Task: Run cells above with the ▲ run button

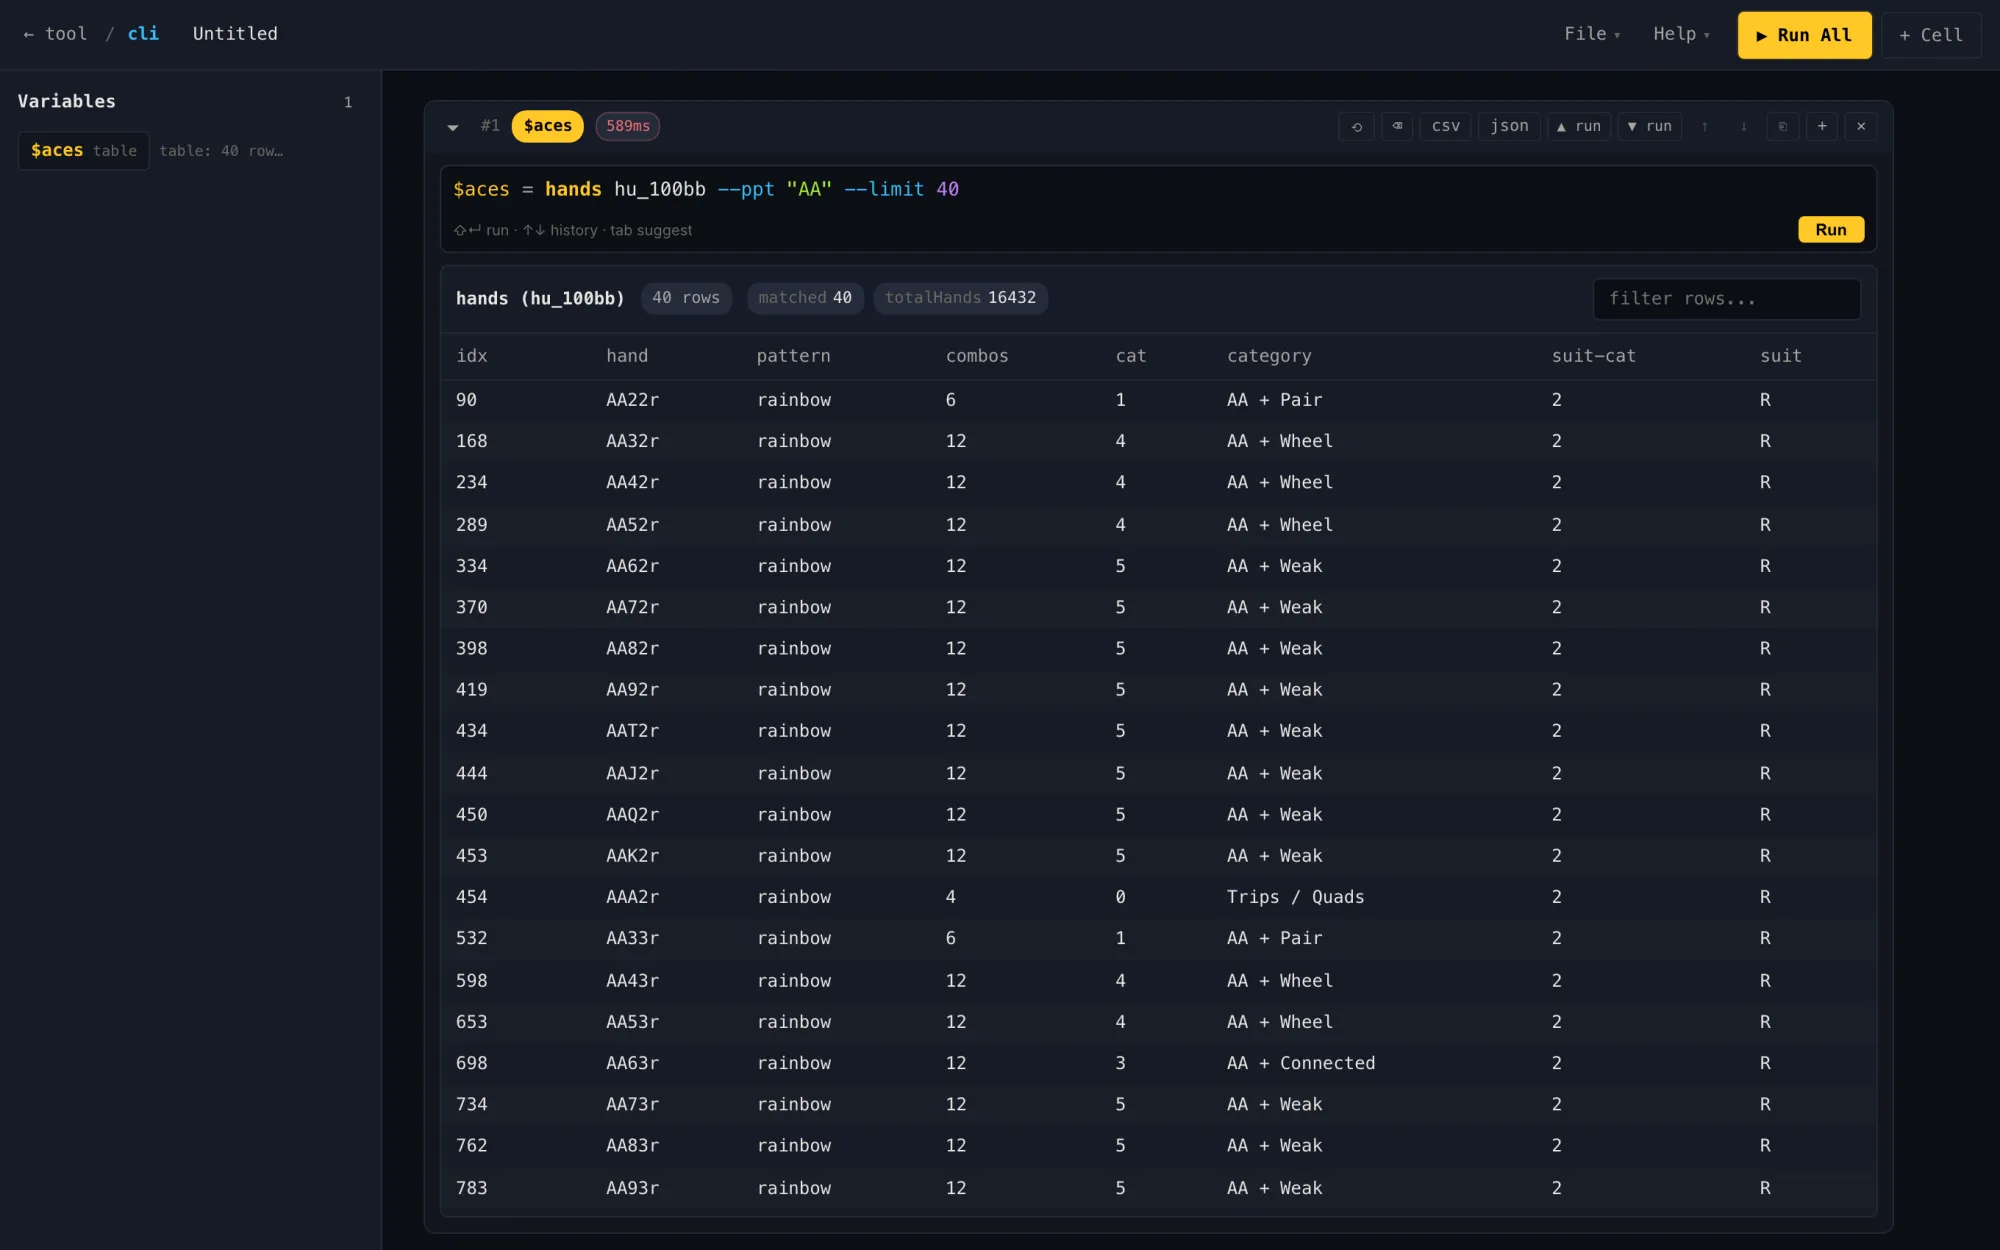Action: [1579, 126]
